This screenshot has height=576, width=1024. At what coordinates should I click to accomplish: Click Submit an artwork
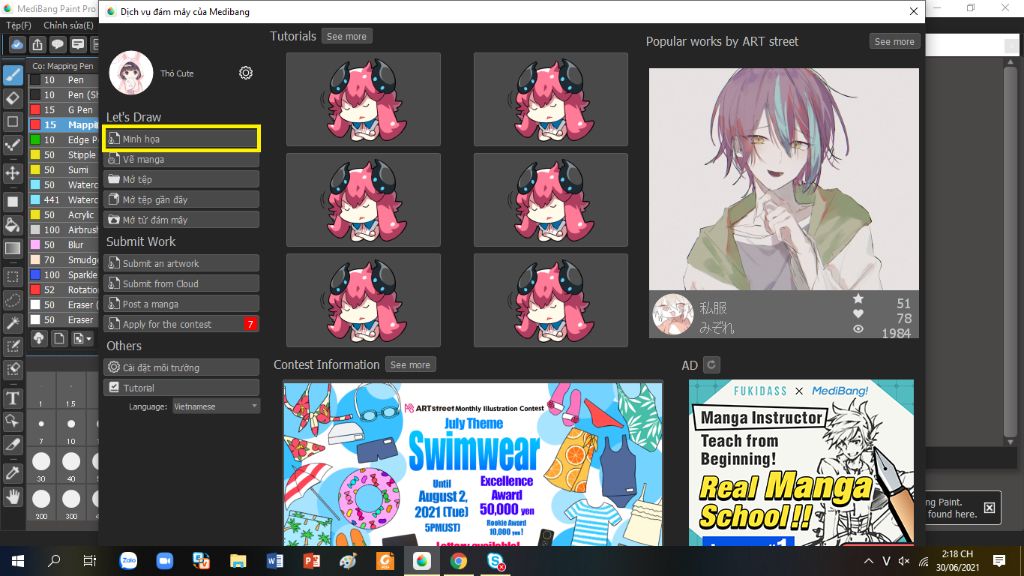pyautogui.click(x=182, y=263)
